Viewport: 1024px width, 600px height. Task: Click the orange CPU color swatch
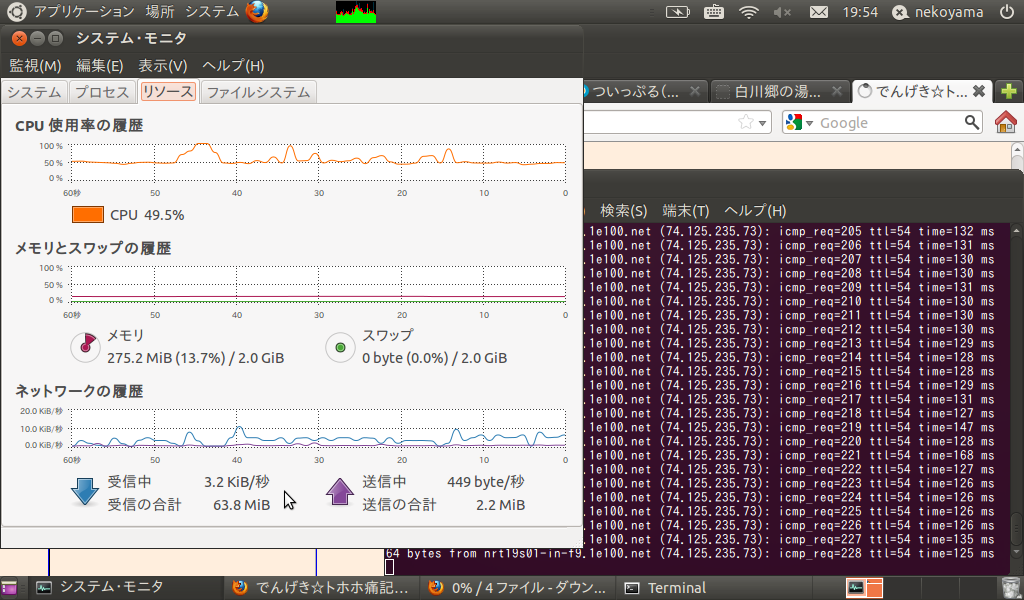[x=88, y=215]
